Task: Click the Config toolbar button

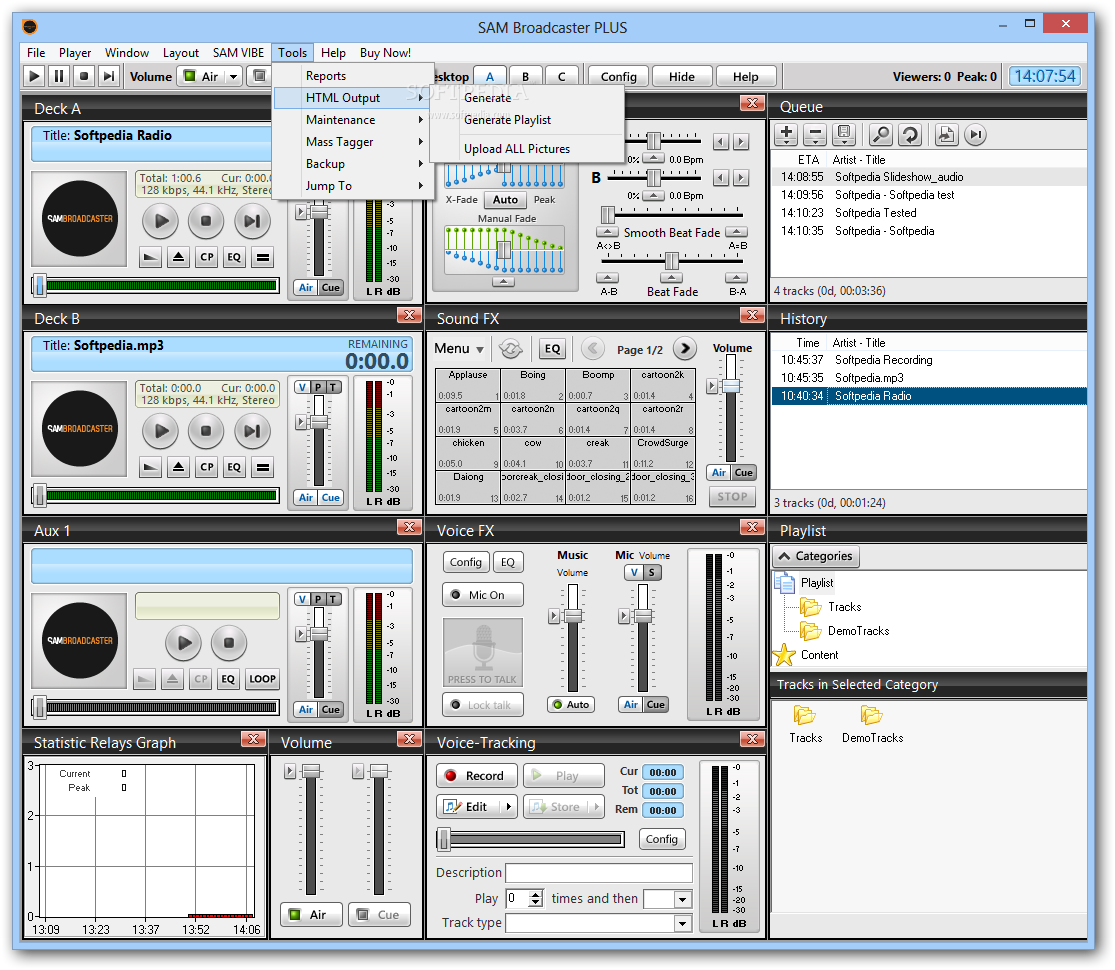Action: [619, 77]
